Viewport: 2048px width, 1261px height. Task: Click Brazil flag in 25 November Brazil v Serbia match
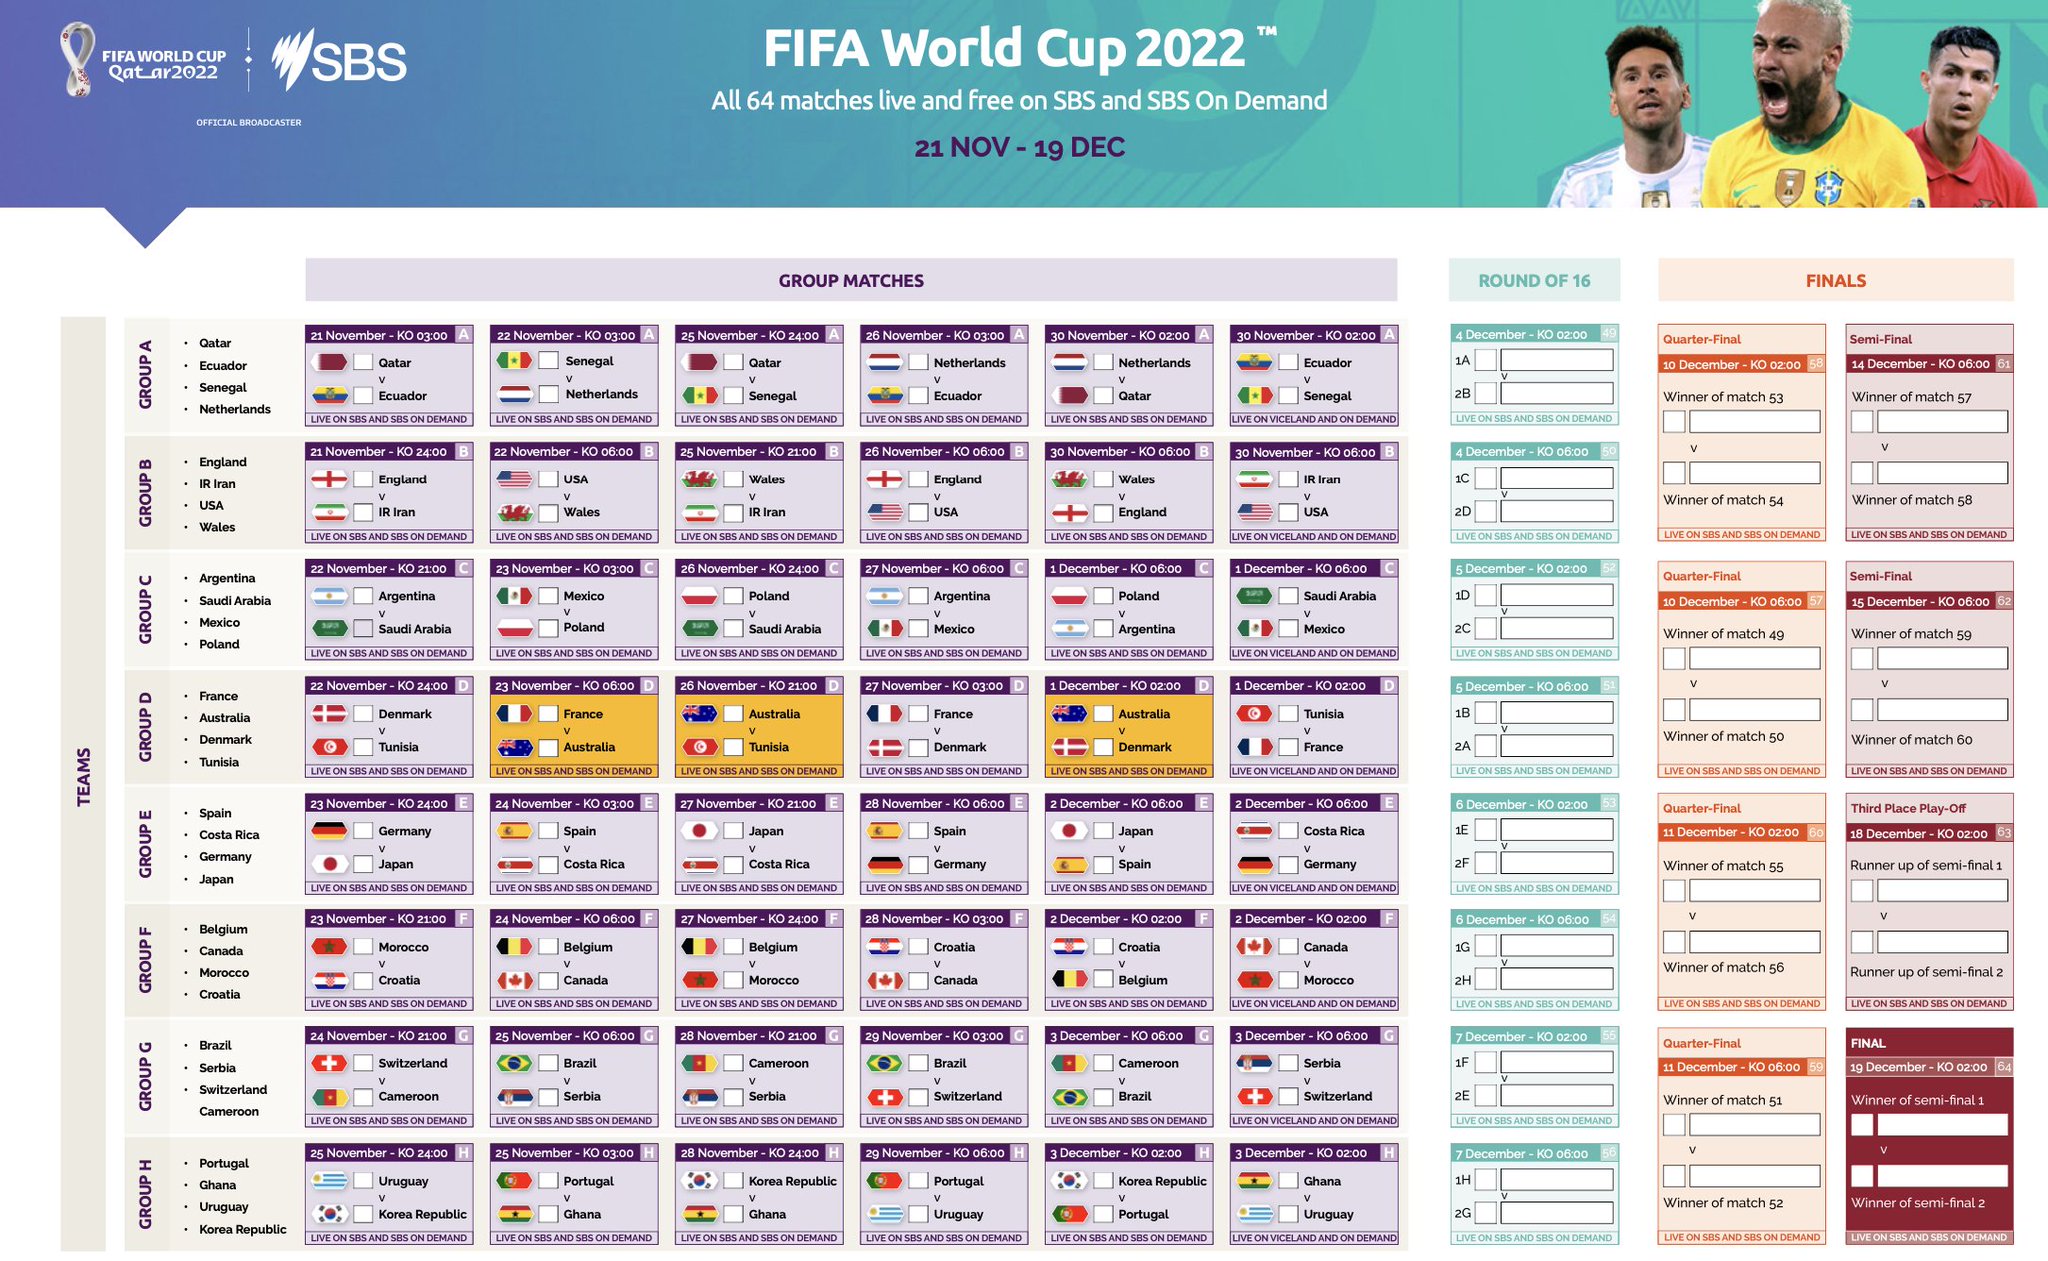pyautogui.click(x=515, y=1063)
